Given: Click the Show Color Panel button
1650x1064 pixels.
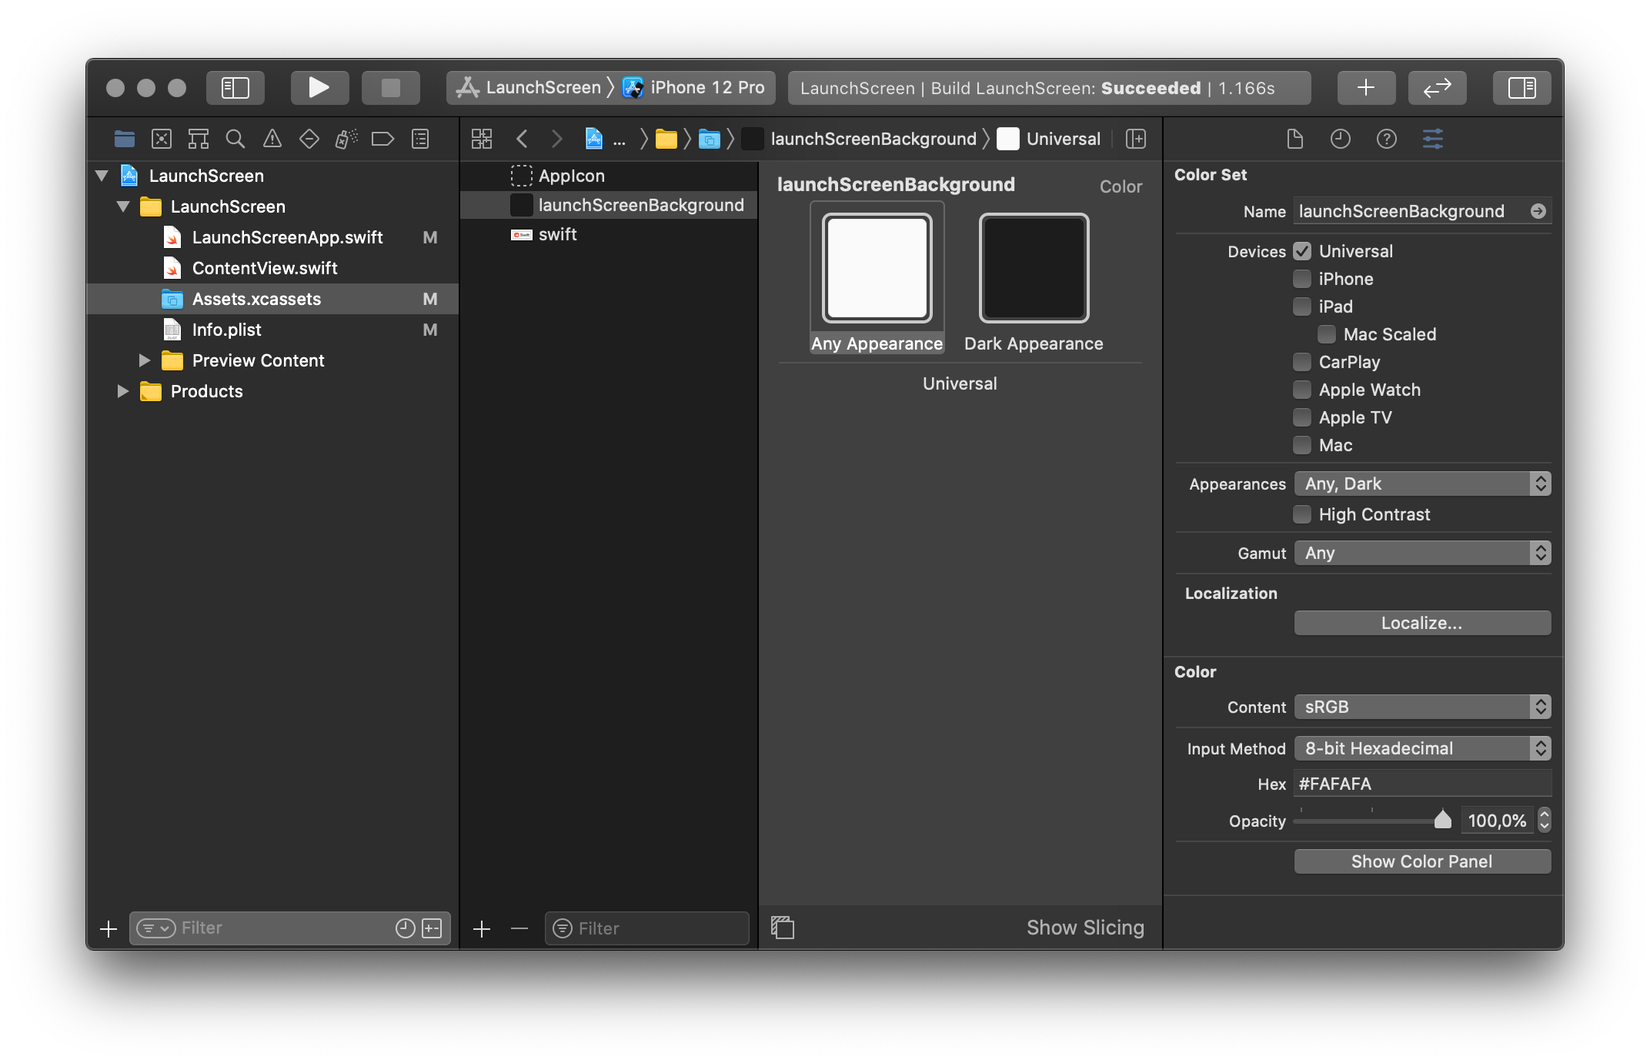Looking at the screenshot, I should point(1421,861).
